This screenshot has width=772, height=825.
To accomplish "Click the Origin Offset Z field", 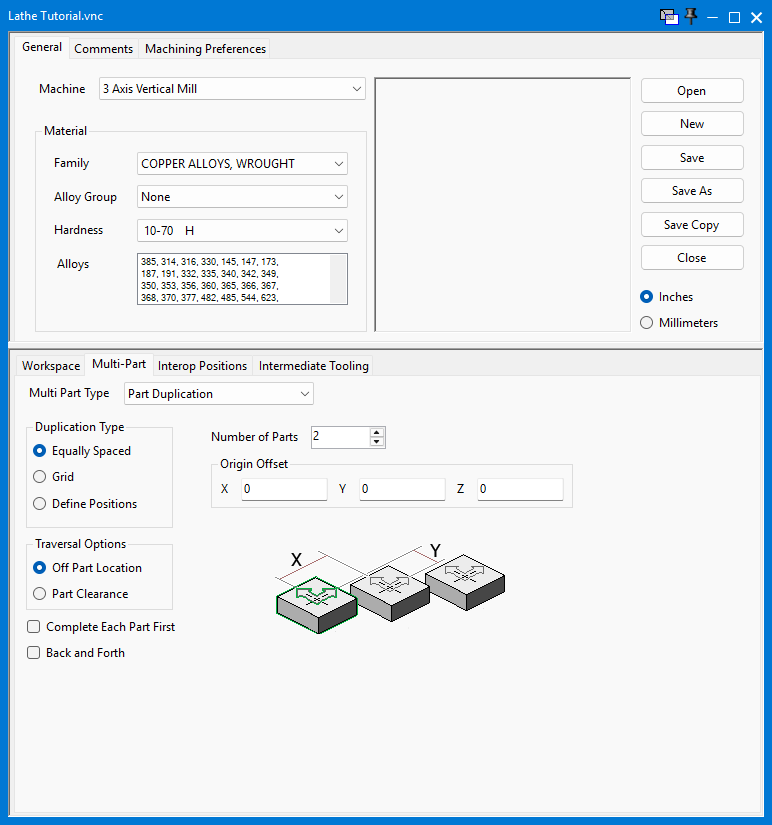I will point(520,489).
